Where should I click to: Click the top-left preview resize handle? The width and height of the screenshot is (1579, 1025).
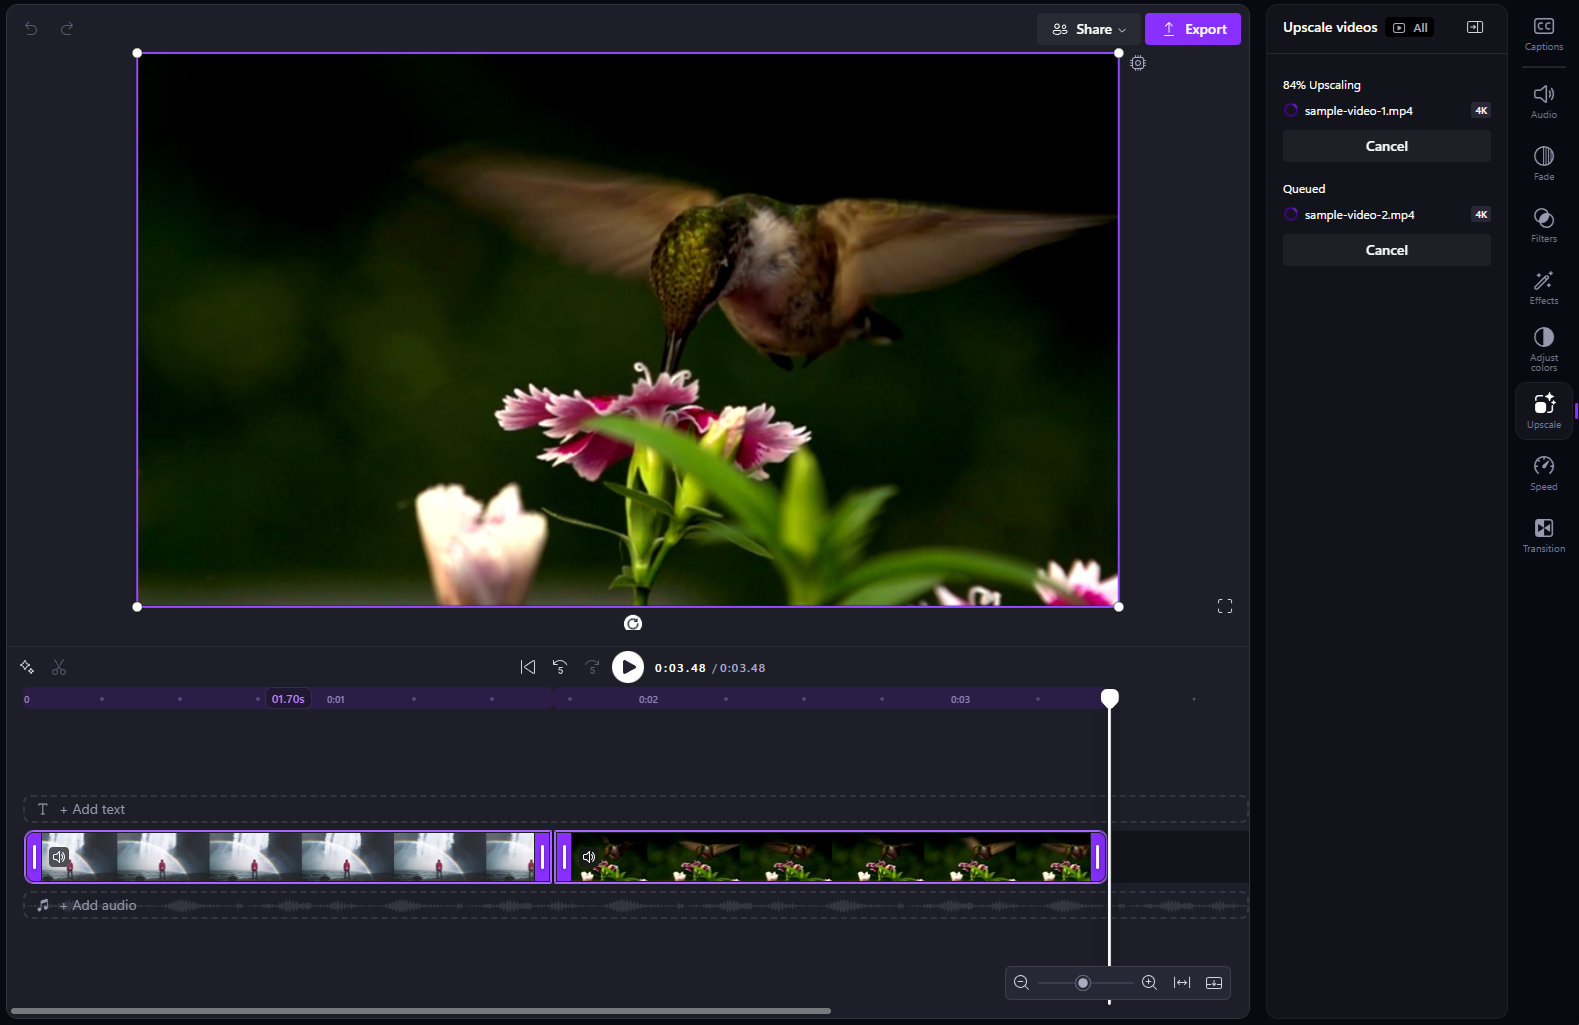pos(137,53)
